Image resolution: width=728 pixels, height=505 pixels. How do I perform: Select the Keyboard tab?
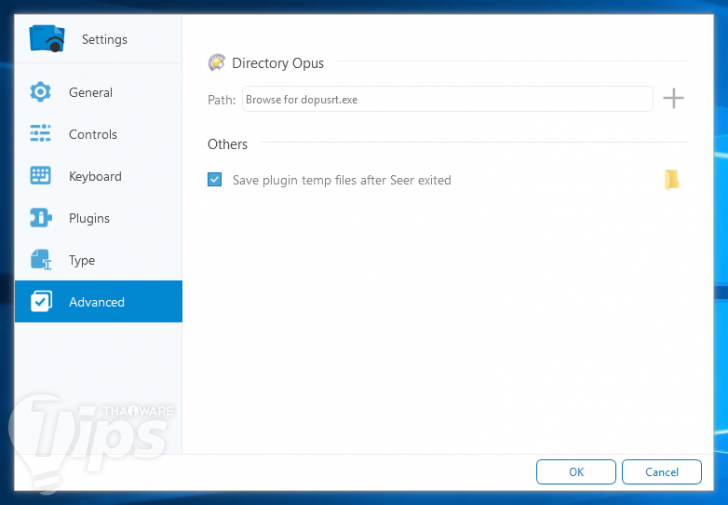pos(98,176)
